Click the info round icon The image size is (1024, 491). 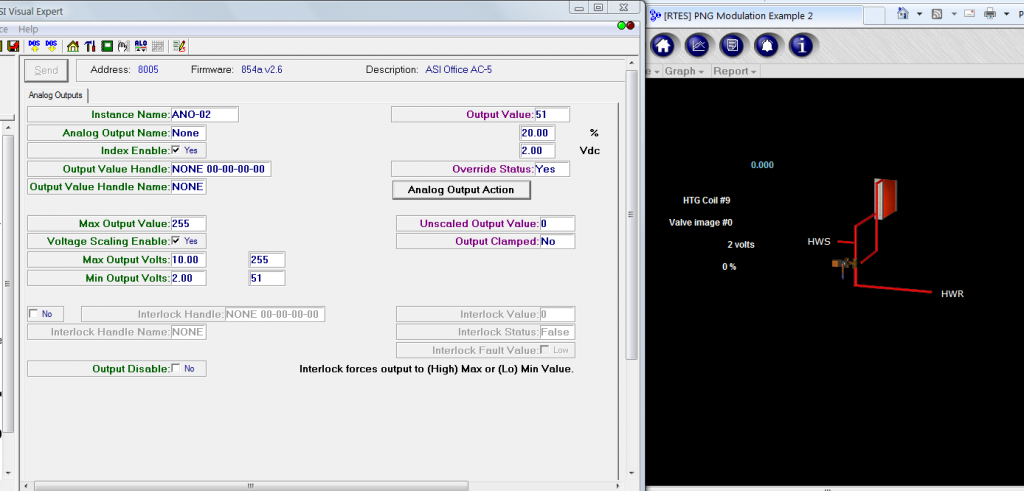pyautogui.click(x=801, y=45)
